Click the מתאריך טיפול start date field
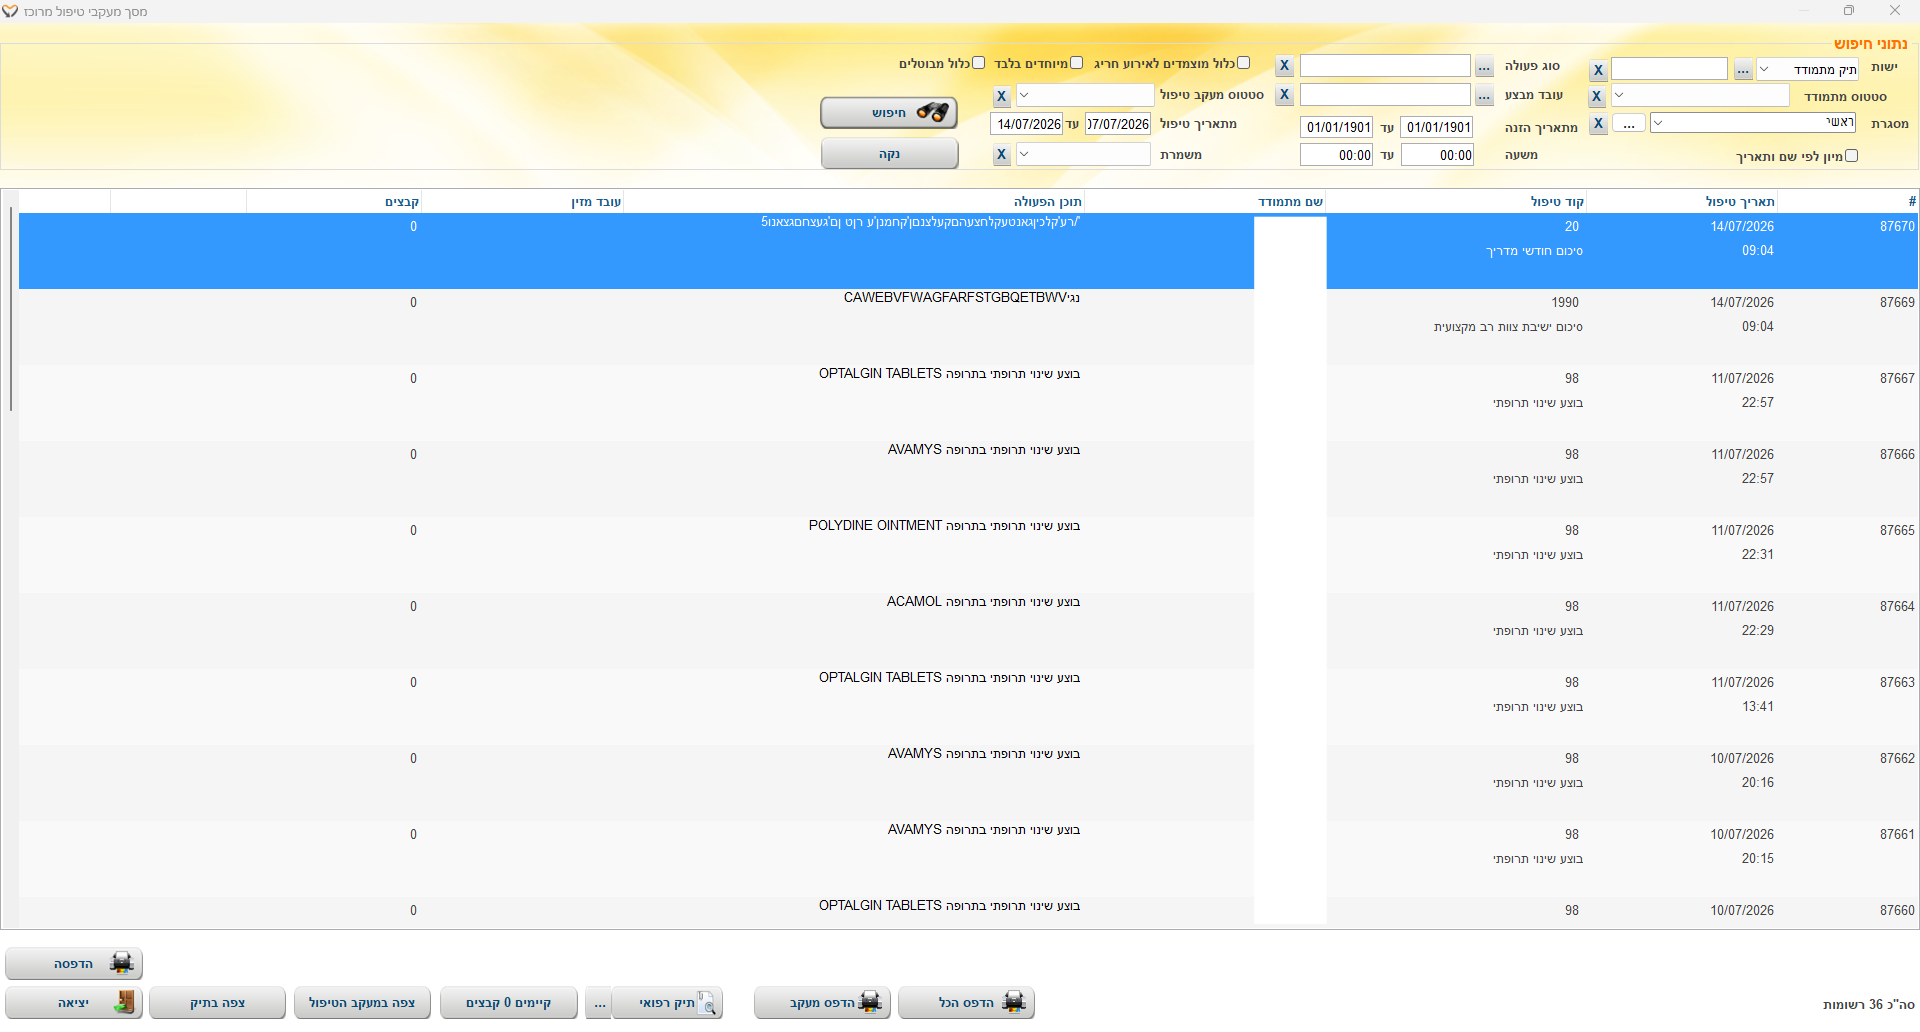1920x1032 pixels. click(1118, 124)
